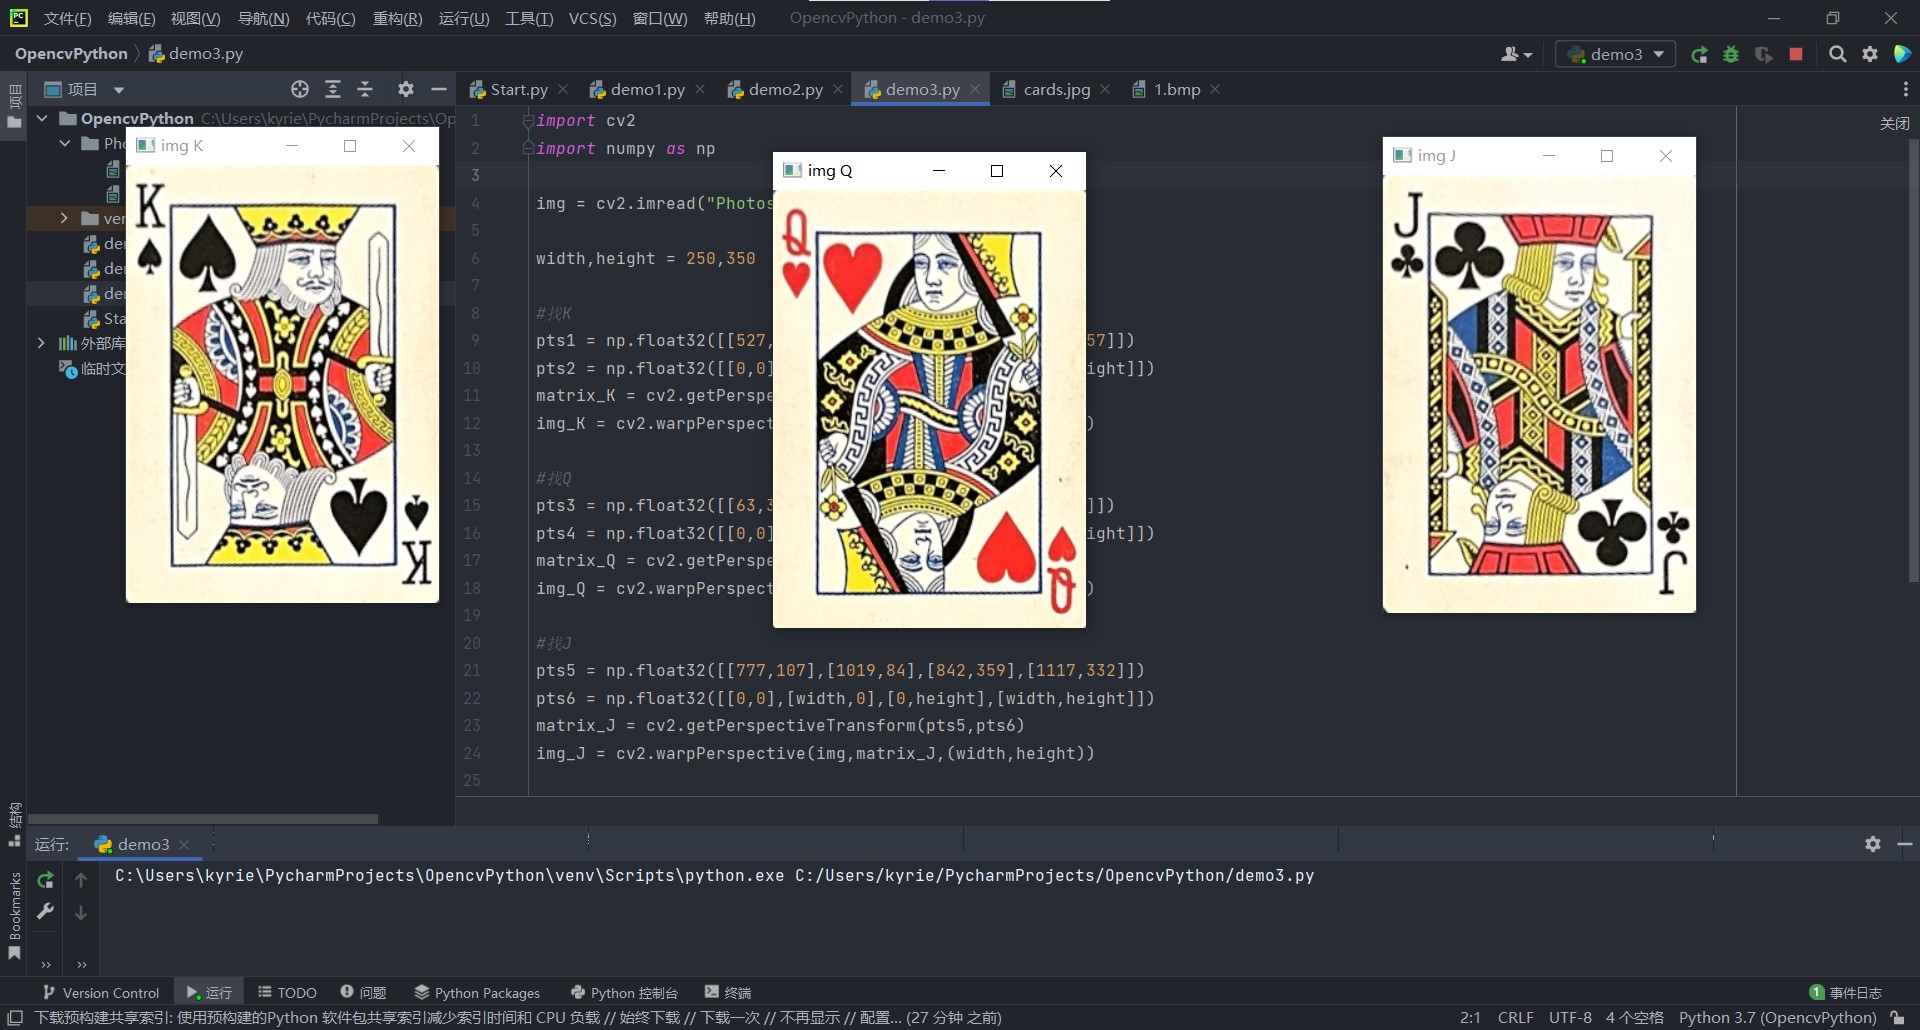Collapse all in project panel
Viewport: 1920px width, 1030px height.
point(365,89)
